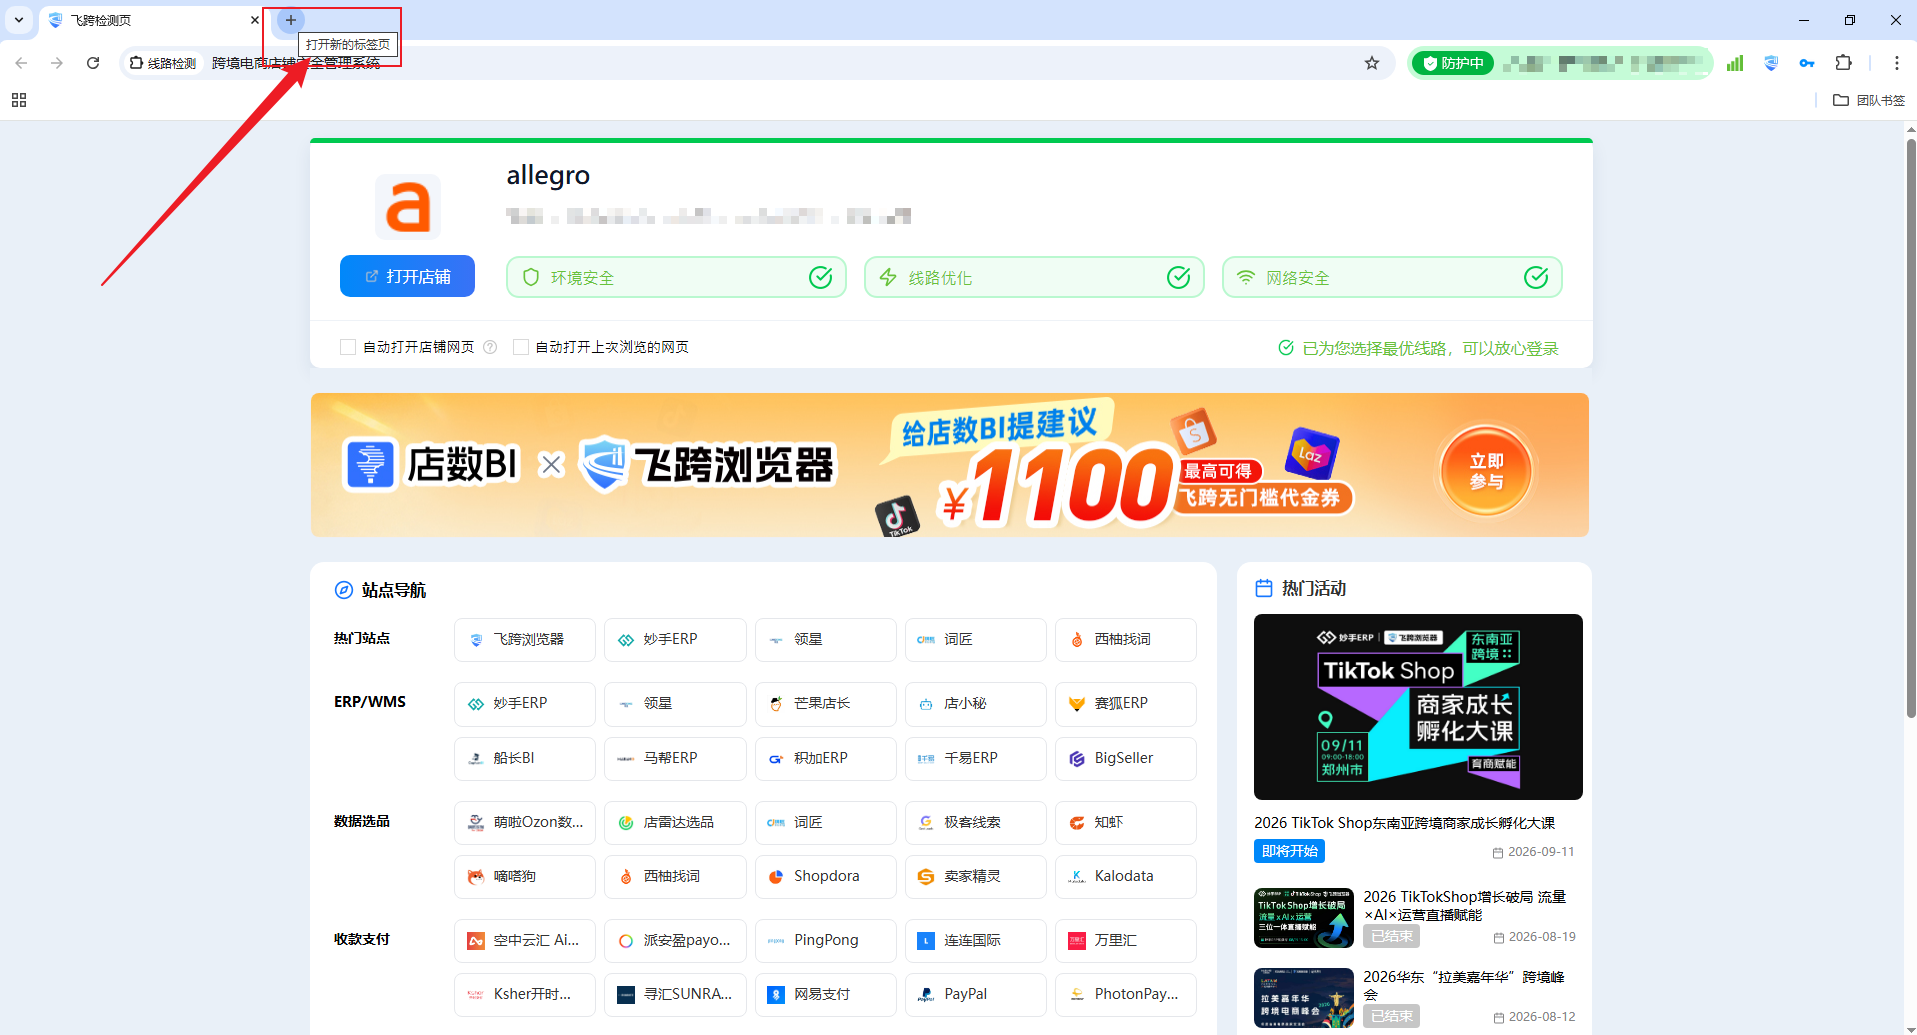Image resolution: width=1917 pixels, height=1035 pixels.
Task: Click the 店数BI 飞跨浏览器 promotional banner
Action: coord(950,465)
